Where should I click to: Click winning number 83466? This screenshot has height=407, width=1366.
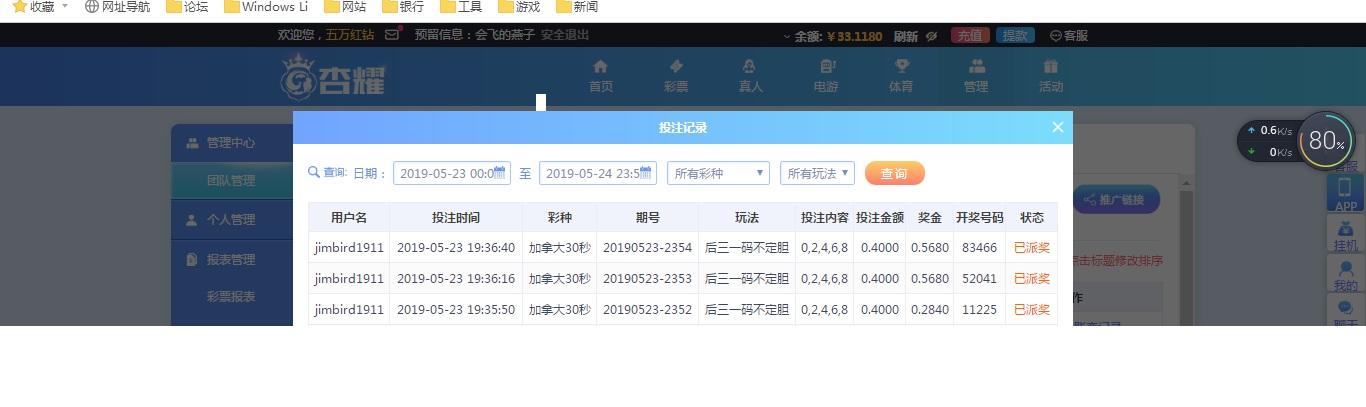[980, 248]
